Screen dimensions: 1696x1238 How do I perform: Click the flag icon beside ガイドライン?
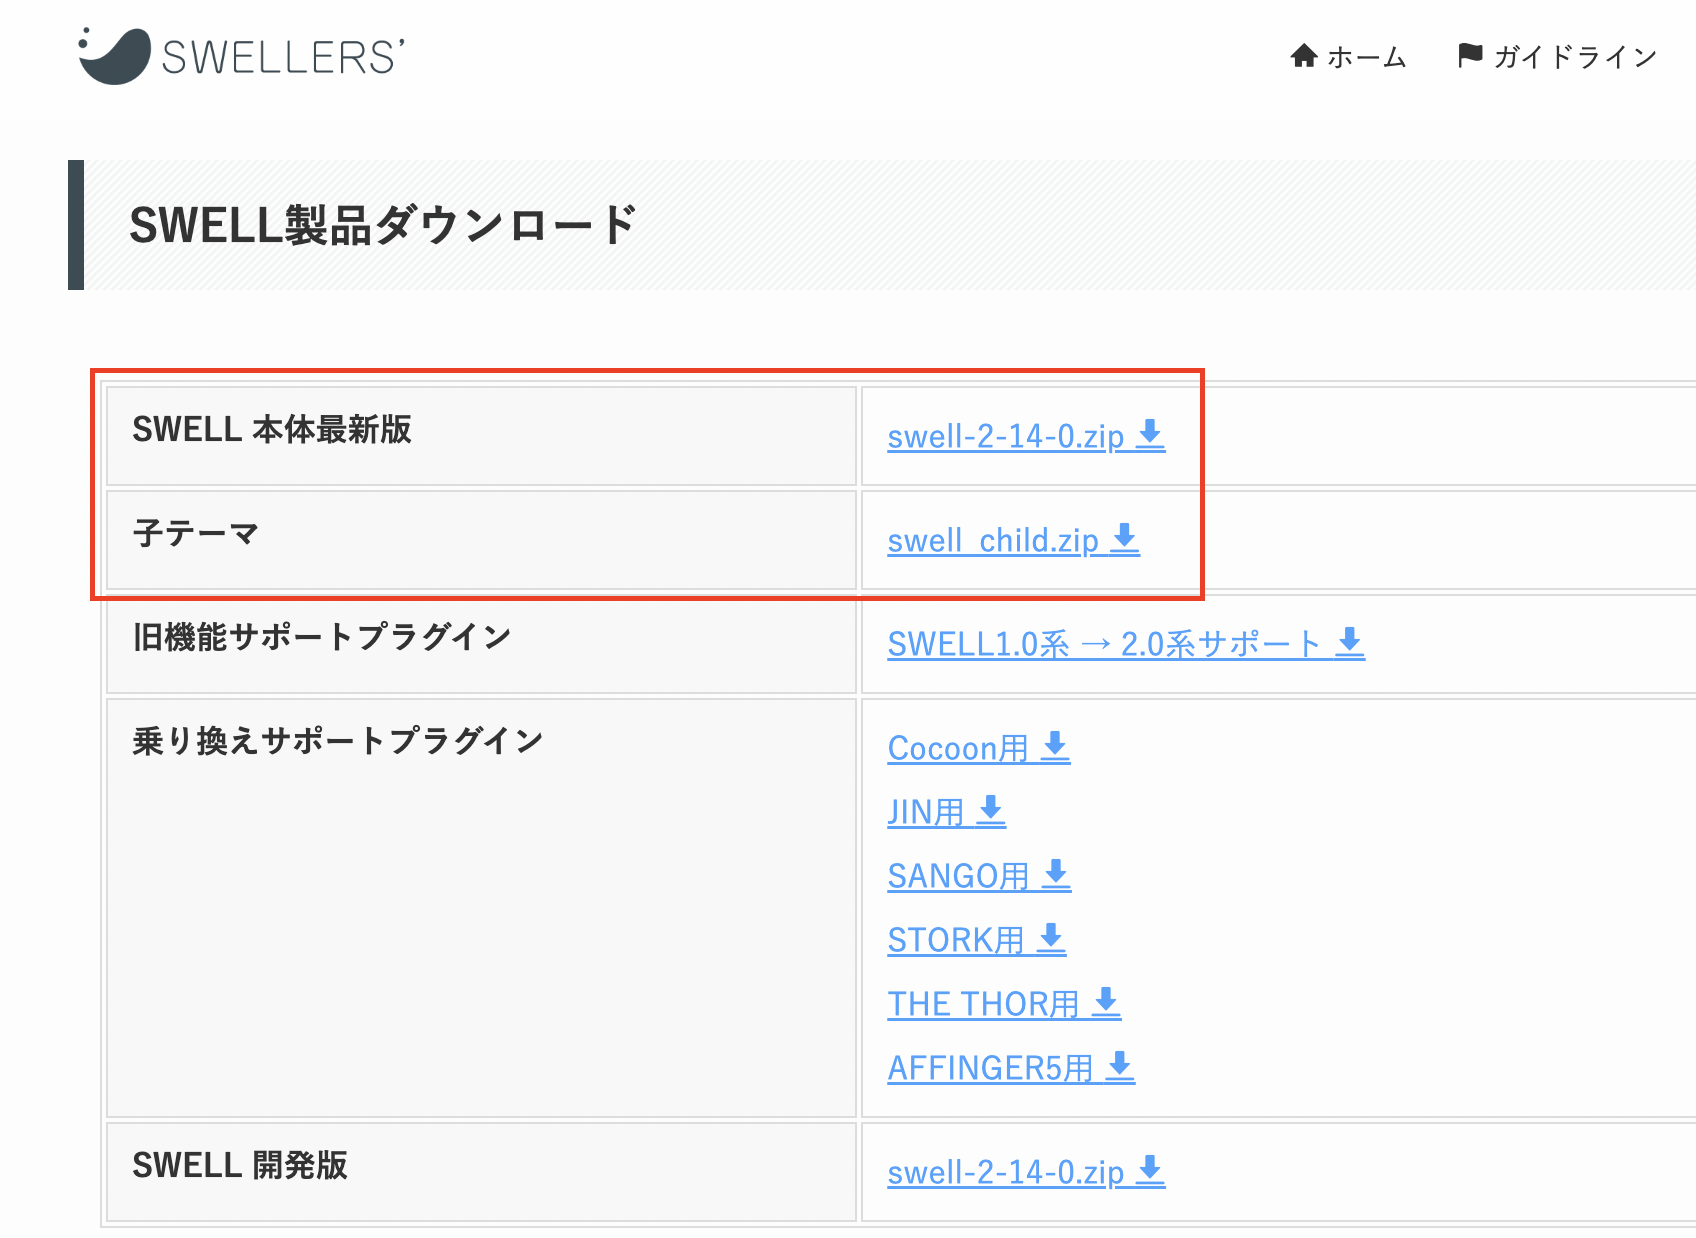pos(1469,56)
